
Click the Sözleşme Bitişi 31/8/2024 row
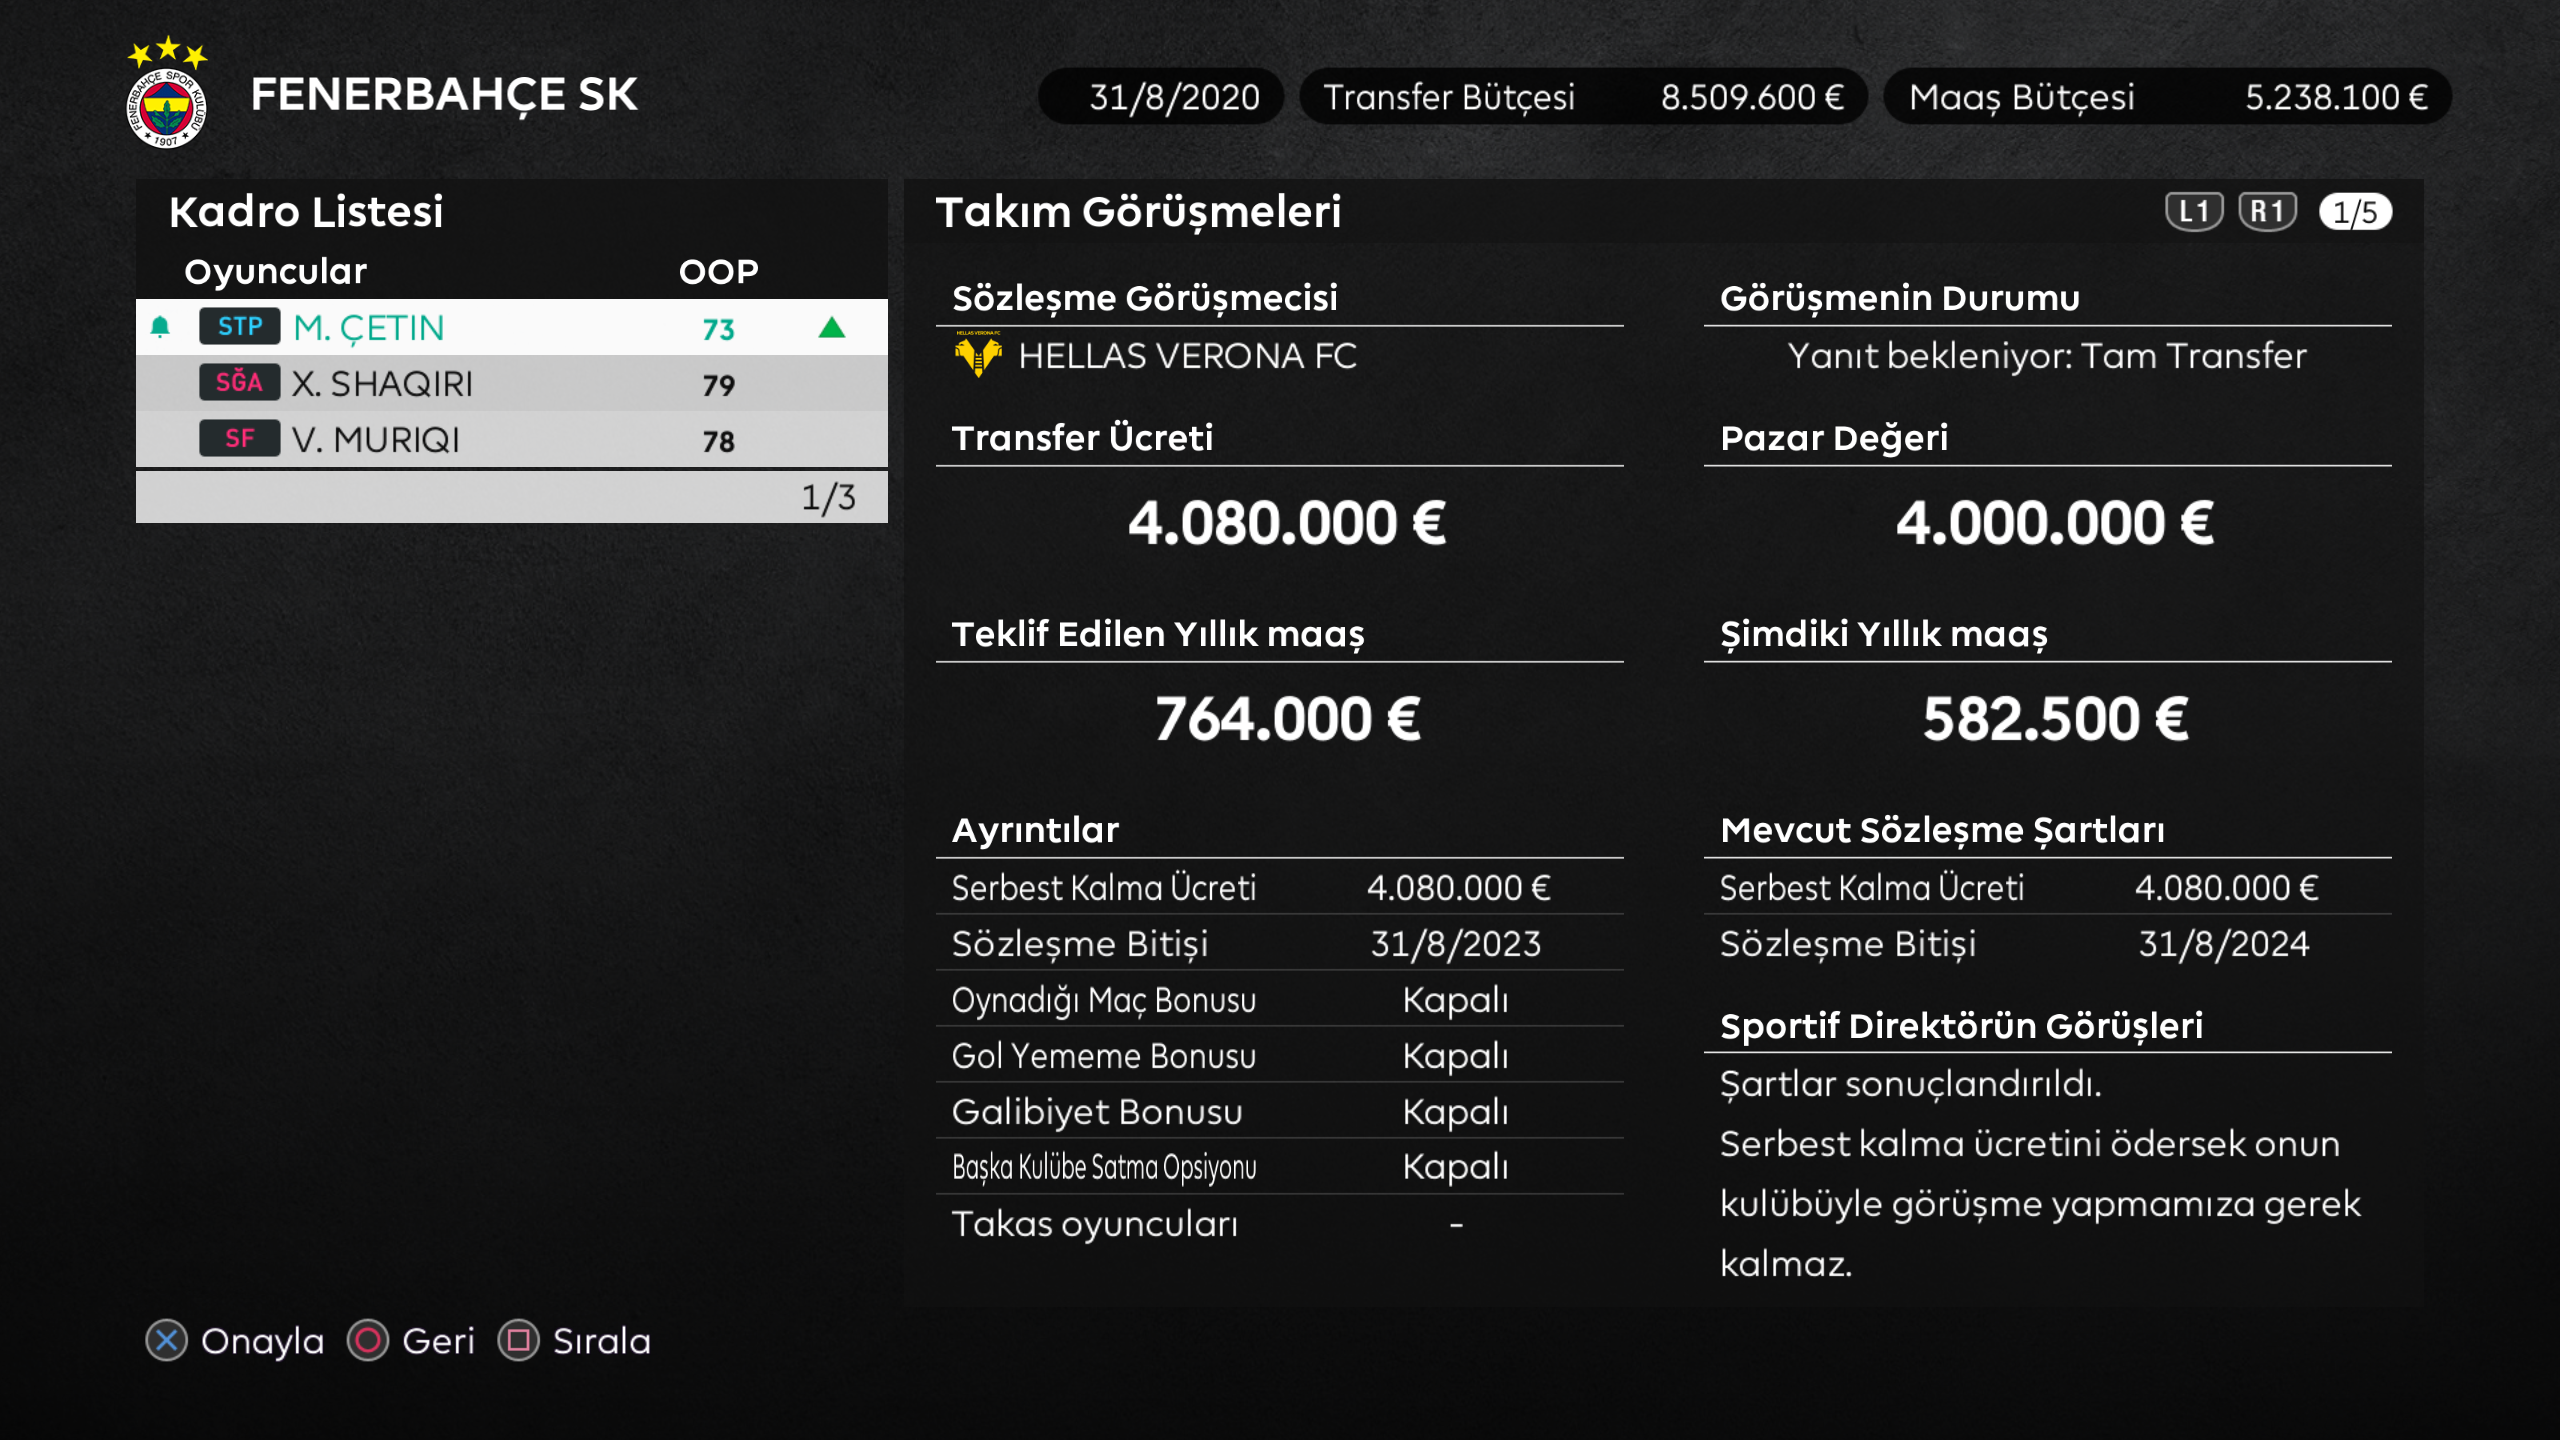click(2047, 943)
